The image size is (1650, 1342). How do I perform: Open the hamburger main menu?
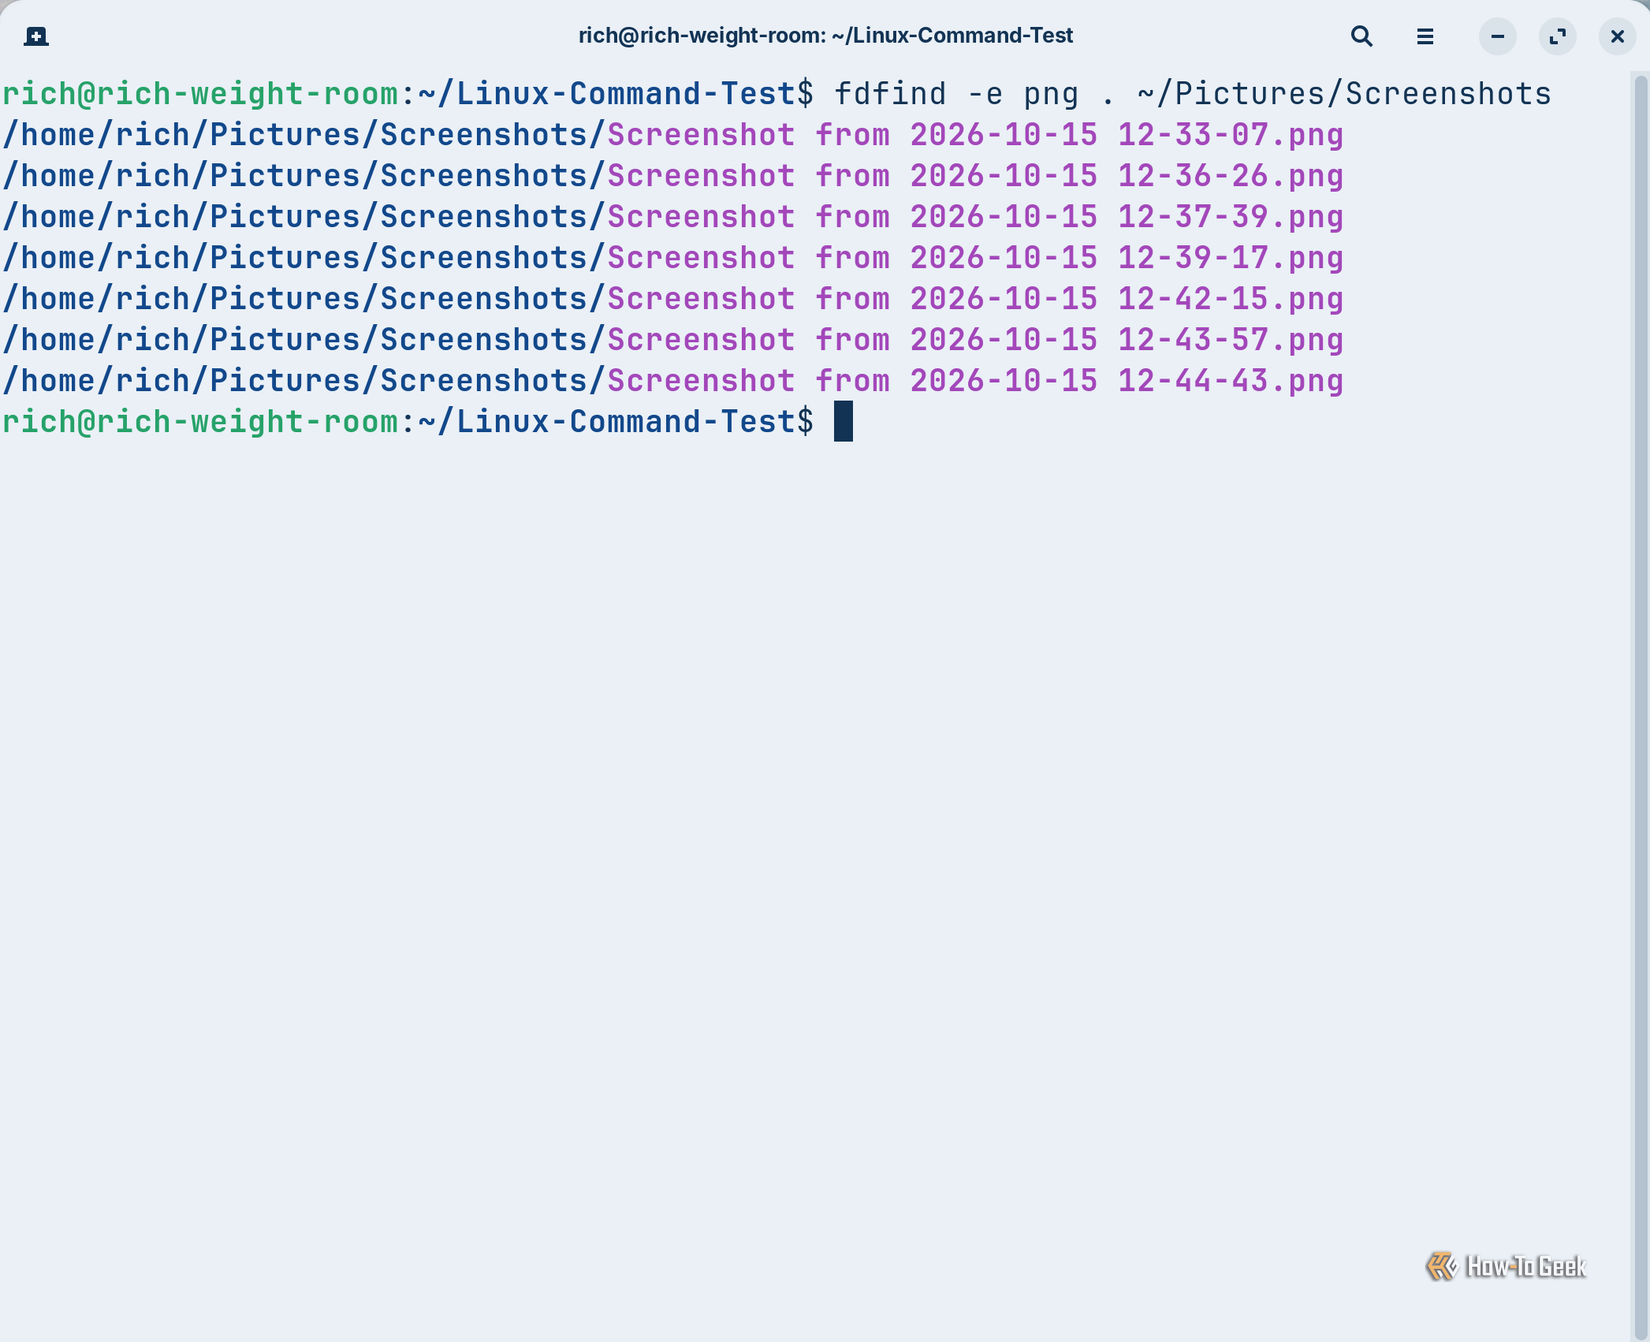(1425, 37)
